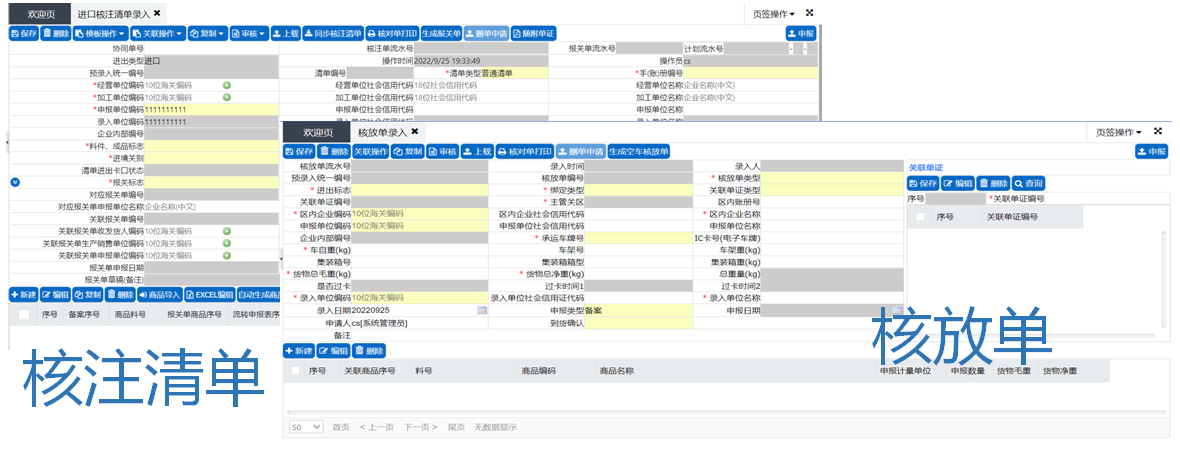Click 上载 in the 核放单 toolbar
1180x450 pixels.
coord(476,151)
